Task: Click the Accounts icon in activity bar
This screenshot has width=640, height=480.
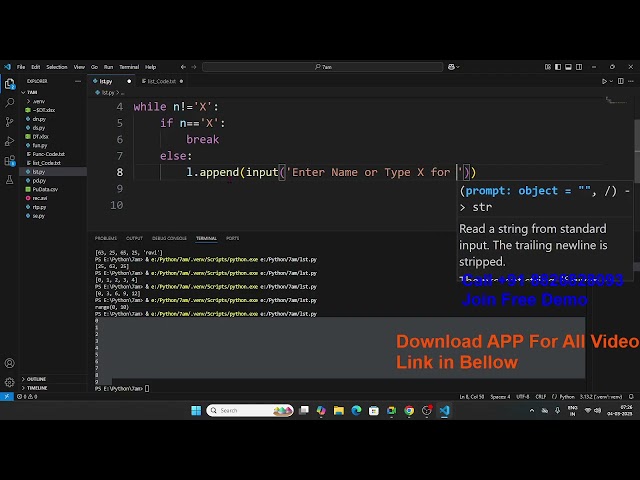Action: tap(10, 363)
